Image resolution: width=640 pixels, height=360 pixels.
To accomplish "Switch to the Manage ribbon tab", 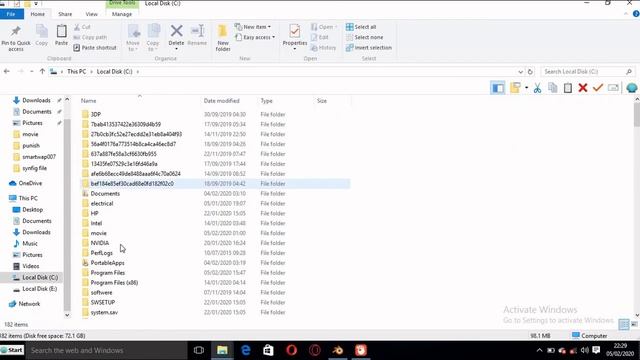I will [x=122, y=14].
